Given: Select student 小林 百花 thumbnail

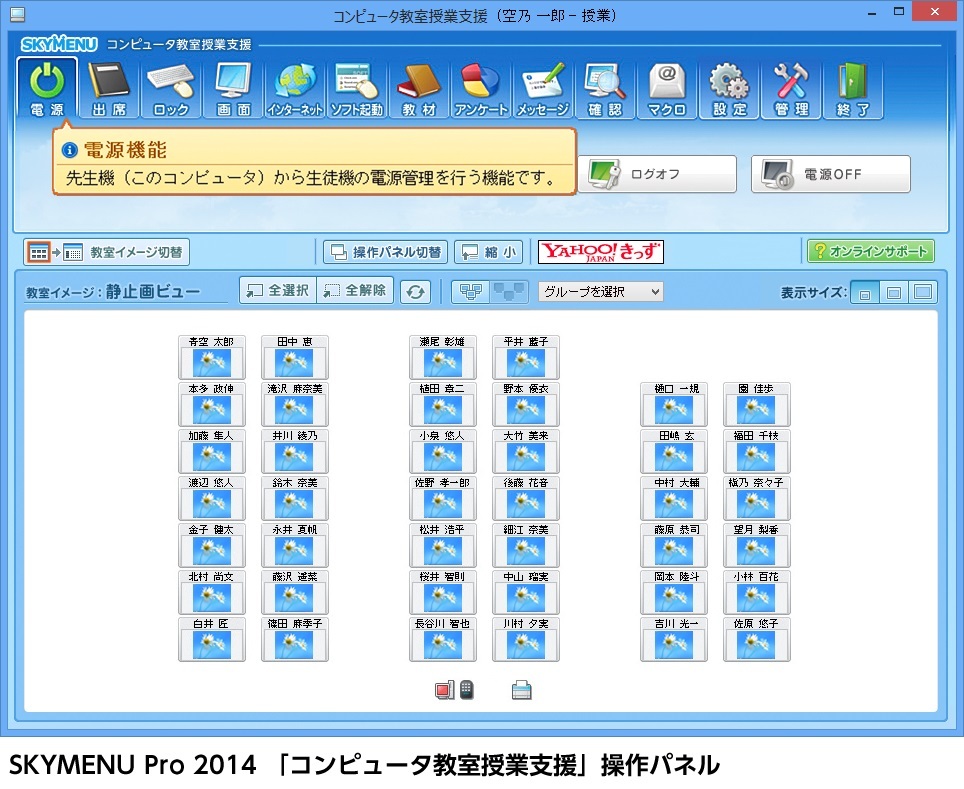Looking at the screenshot, I should [x=757, y=592].
